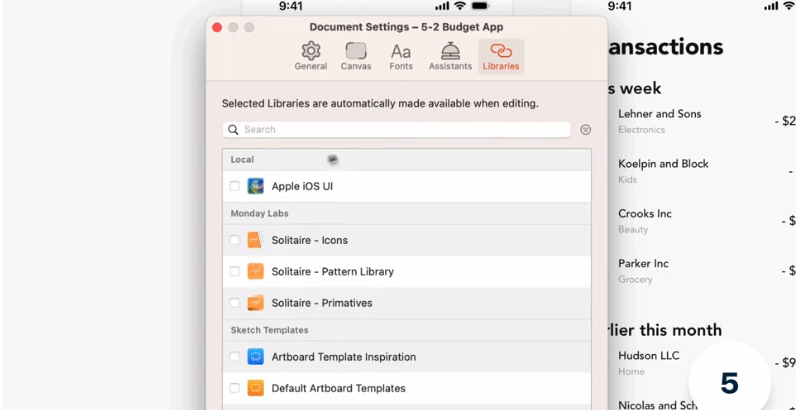Check the Default Artboard Templates checkbox
Screen dimensions: 797x410
pyautogui.click(x=234, y=388)
